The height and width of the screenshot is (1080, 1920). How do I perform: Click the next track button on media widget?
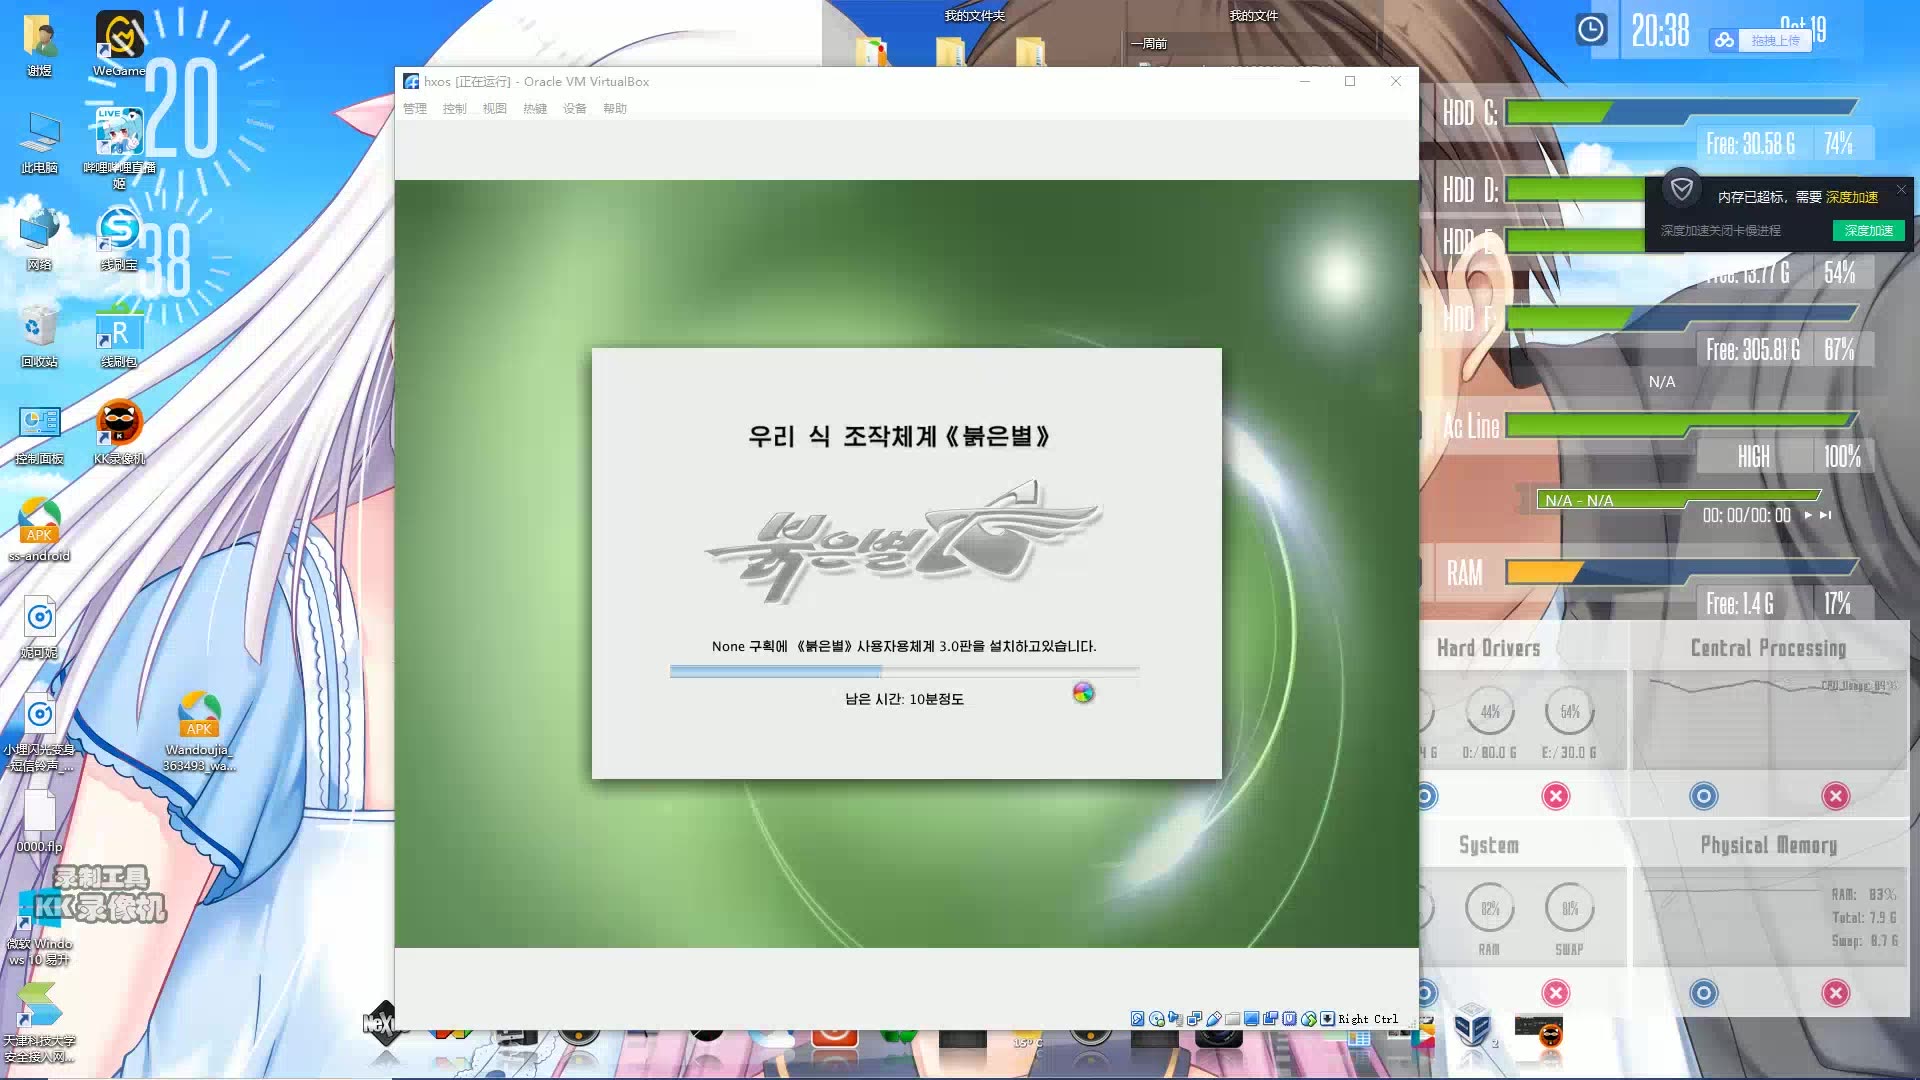tap(1826, 515)
